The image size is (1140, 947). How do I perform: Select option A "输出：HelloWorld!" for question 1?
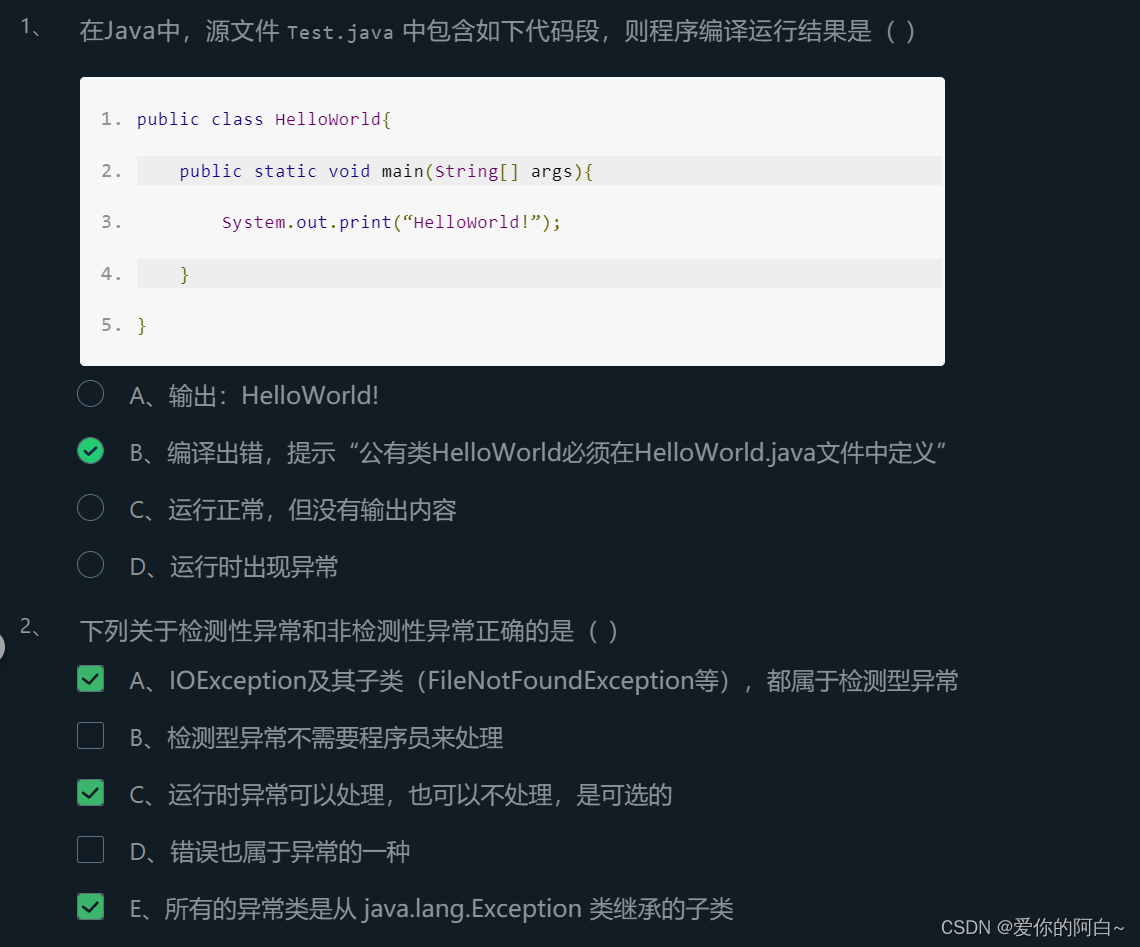pyautogui.click(x=90, y=394)
